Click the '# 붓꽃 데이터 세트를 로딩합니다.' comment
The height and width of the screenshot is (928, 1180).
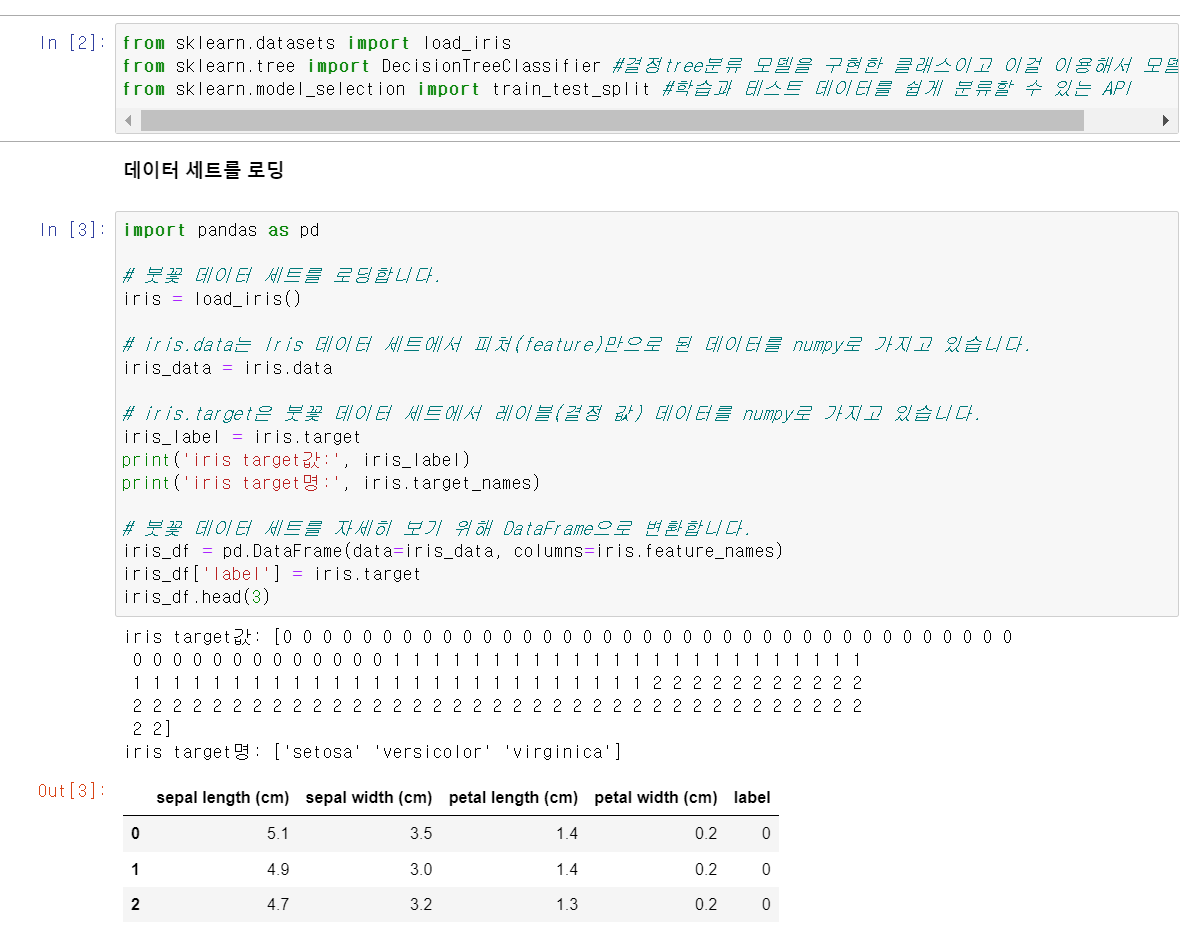[x=281, y=275]
